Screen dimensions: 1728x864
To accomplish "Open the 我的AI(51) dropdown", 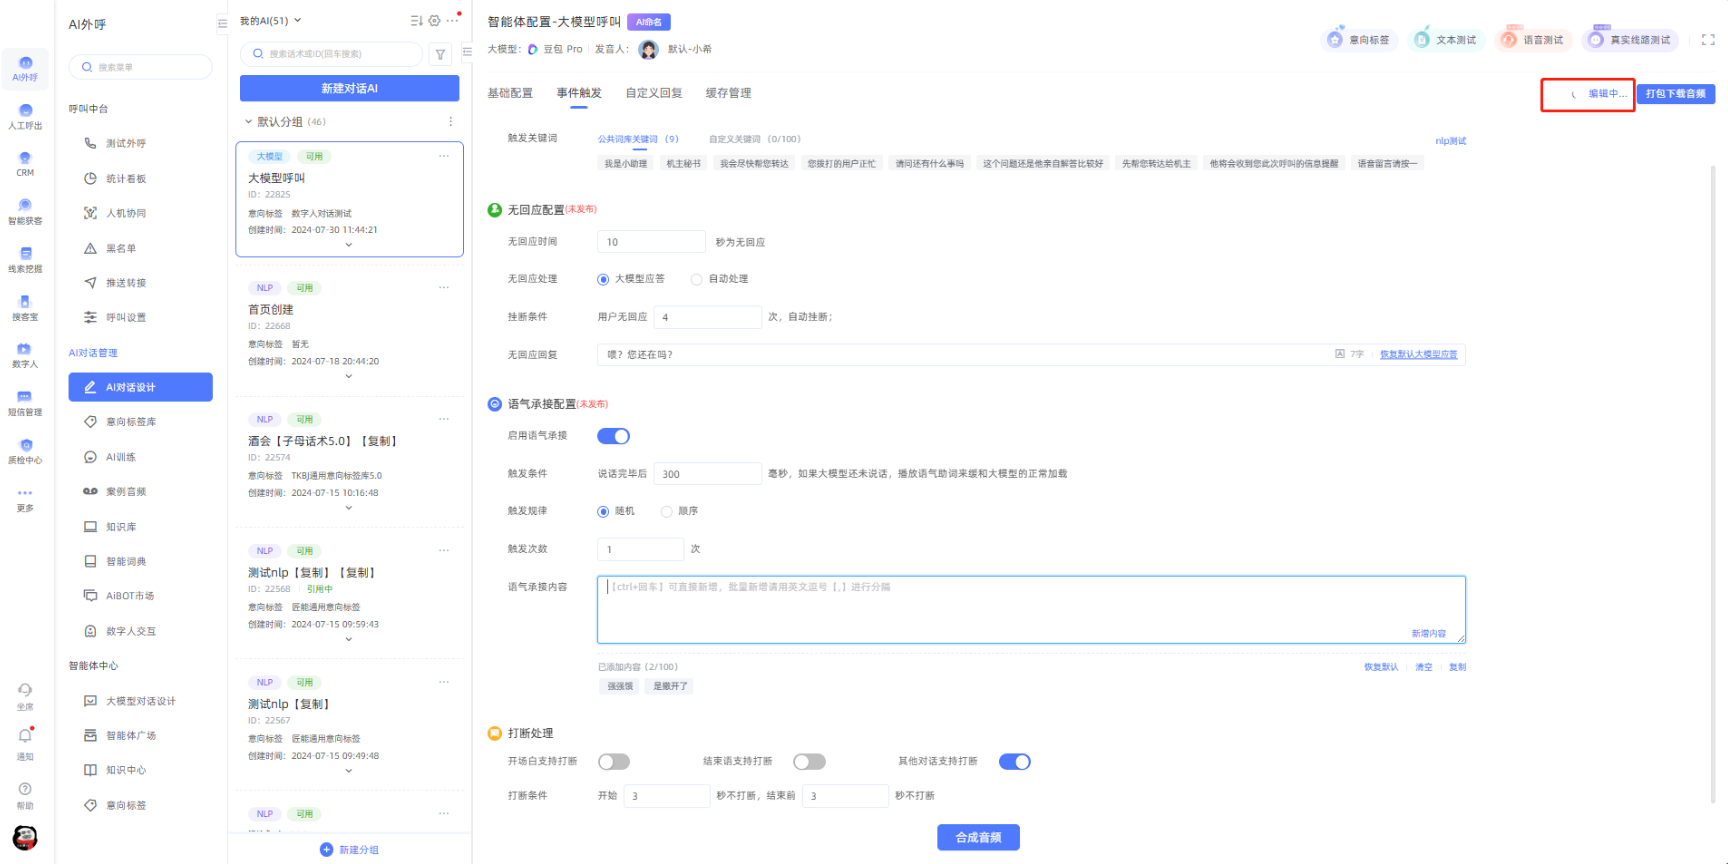I will 270,21.
